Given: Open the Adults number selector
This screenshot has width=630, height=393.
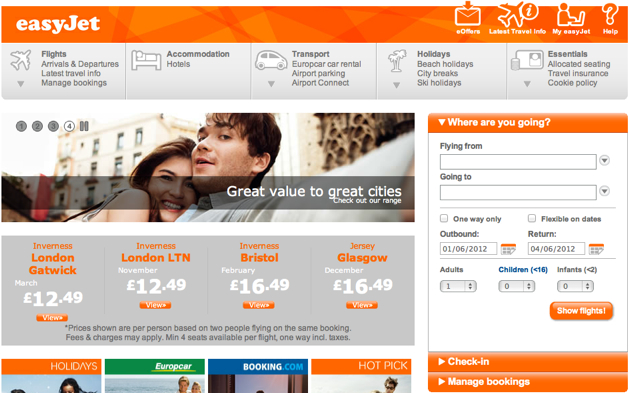Looking at the screenshot, I should click(458, 286).
